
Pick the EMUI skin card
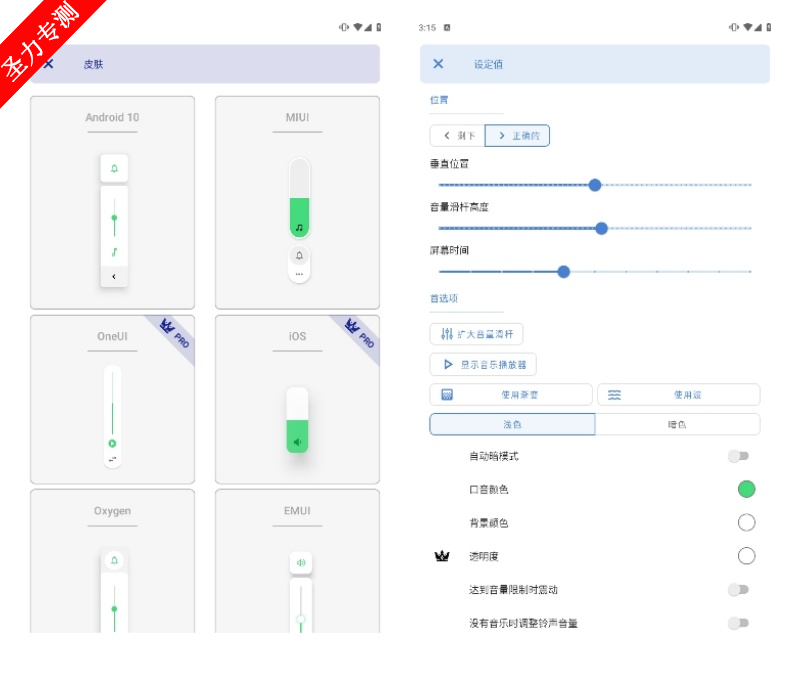[297, 561]
